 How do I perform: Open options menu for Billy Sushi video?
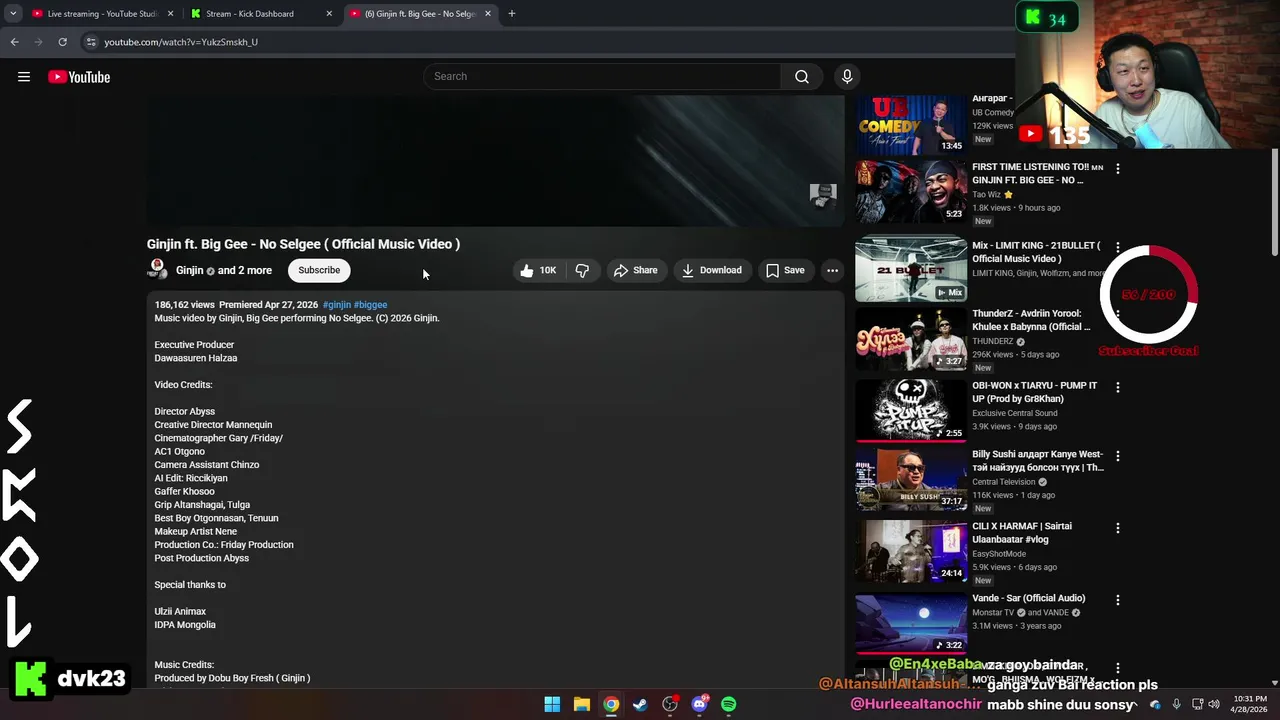(1118, 456)
